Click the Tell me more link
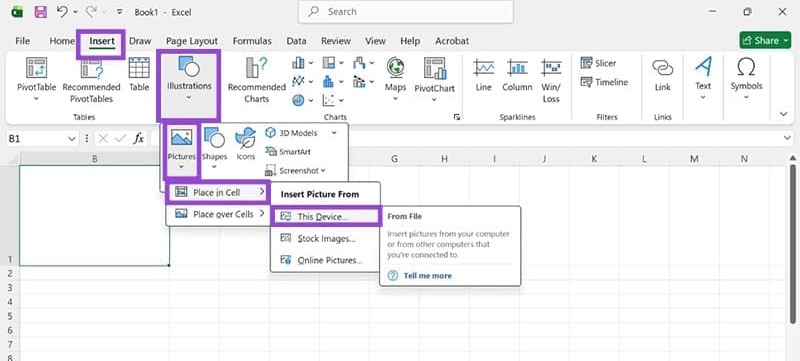Viewport: 800px width, 361px height. coord(427,275)
